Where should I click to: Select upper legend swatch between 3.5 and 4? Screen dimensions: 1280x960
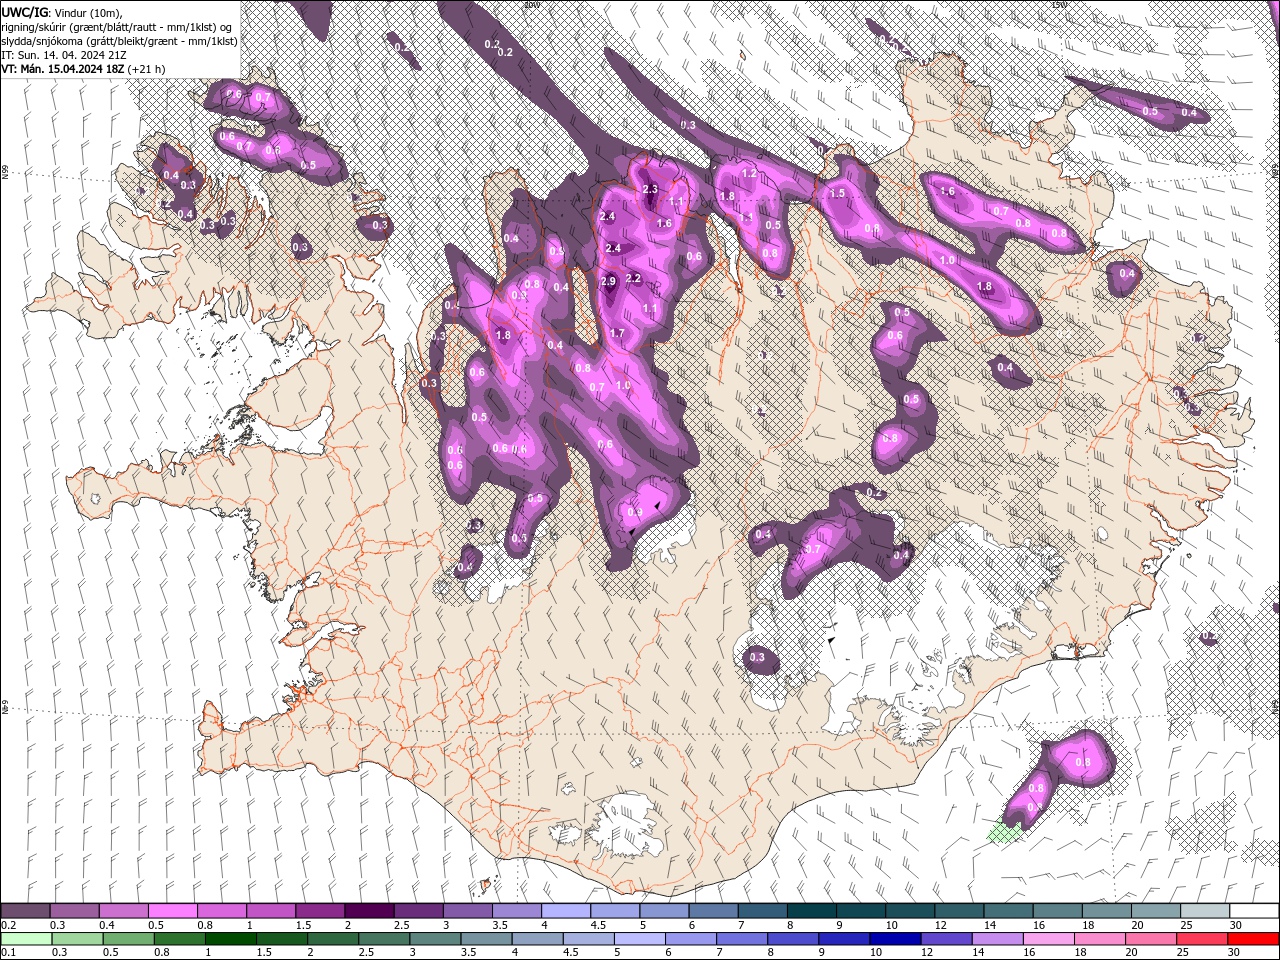[x=516, y=911]
